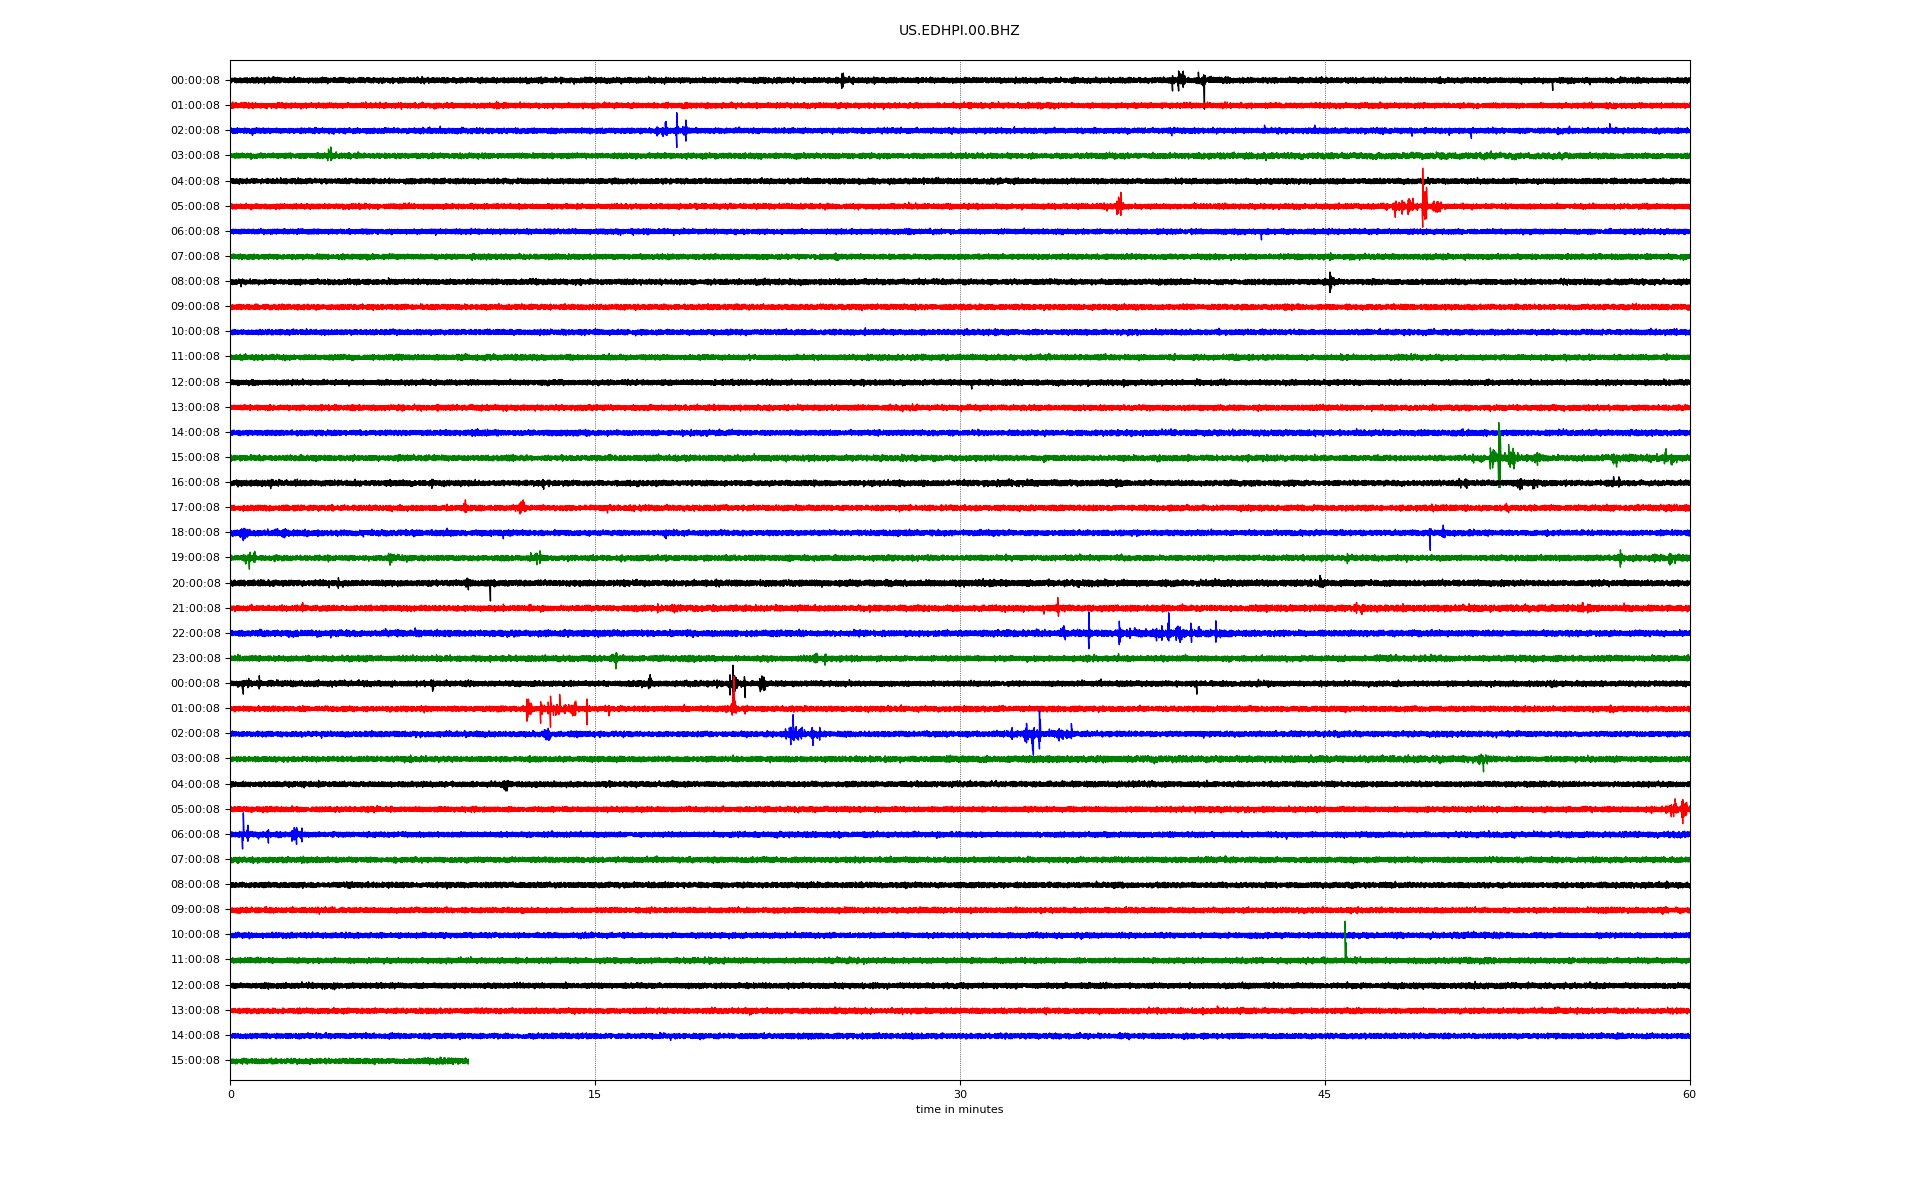
Task: Click the 30 tick label on x-axis
Action: pos(960,1094)
